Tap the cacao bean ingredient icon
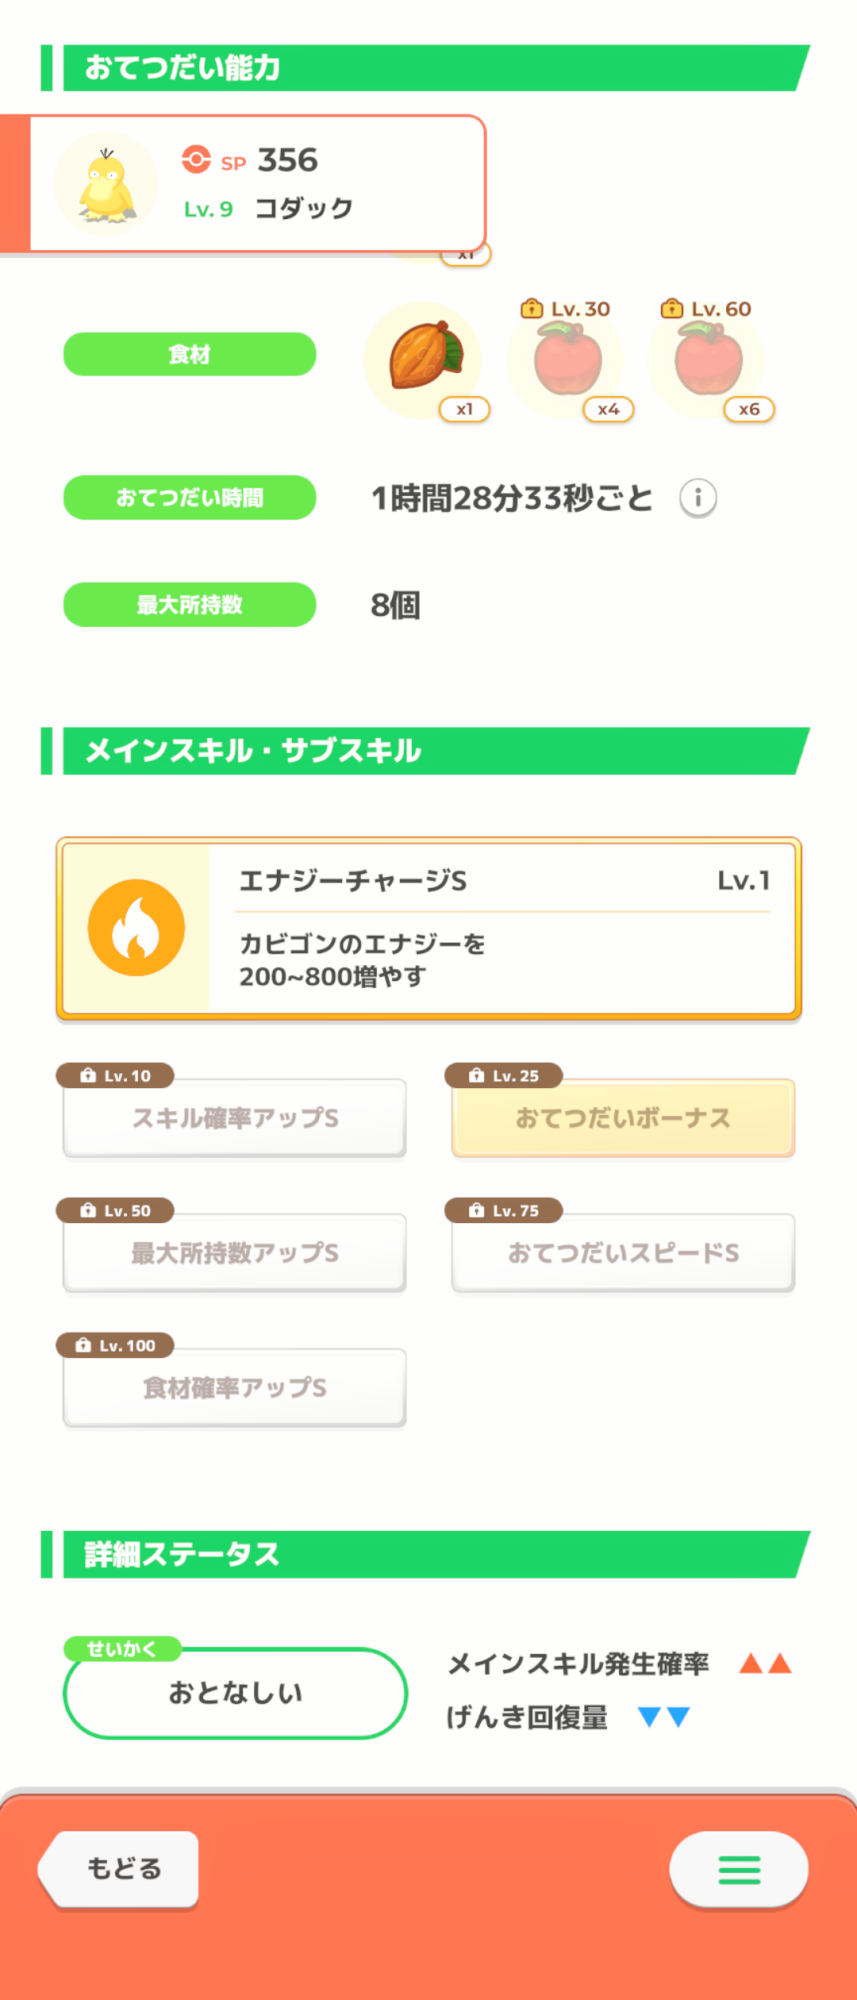The width and height of the screenshot is (857, 2000). [x=423, y=357]
